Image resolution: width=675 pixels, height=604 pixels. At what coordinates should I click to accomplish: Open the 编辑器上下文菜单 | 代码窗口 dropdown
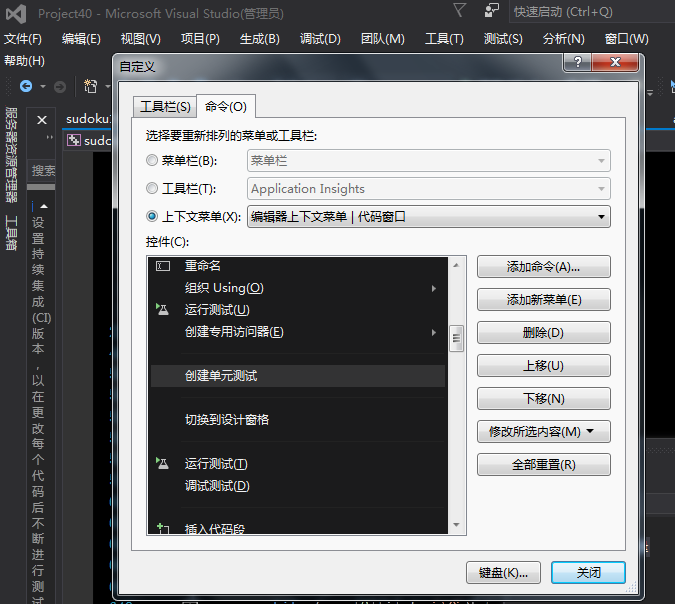pos(429,217)
